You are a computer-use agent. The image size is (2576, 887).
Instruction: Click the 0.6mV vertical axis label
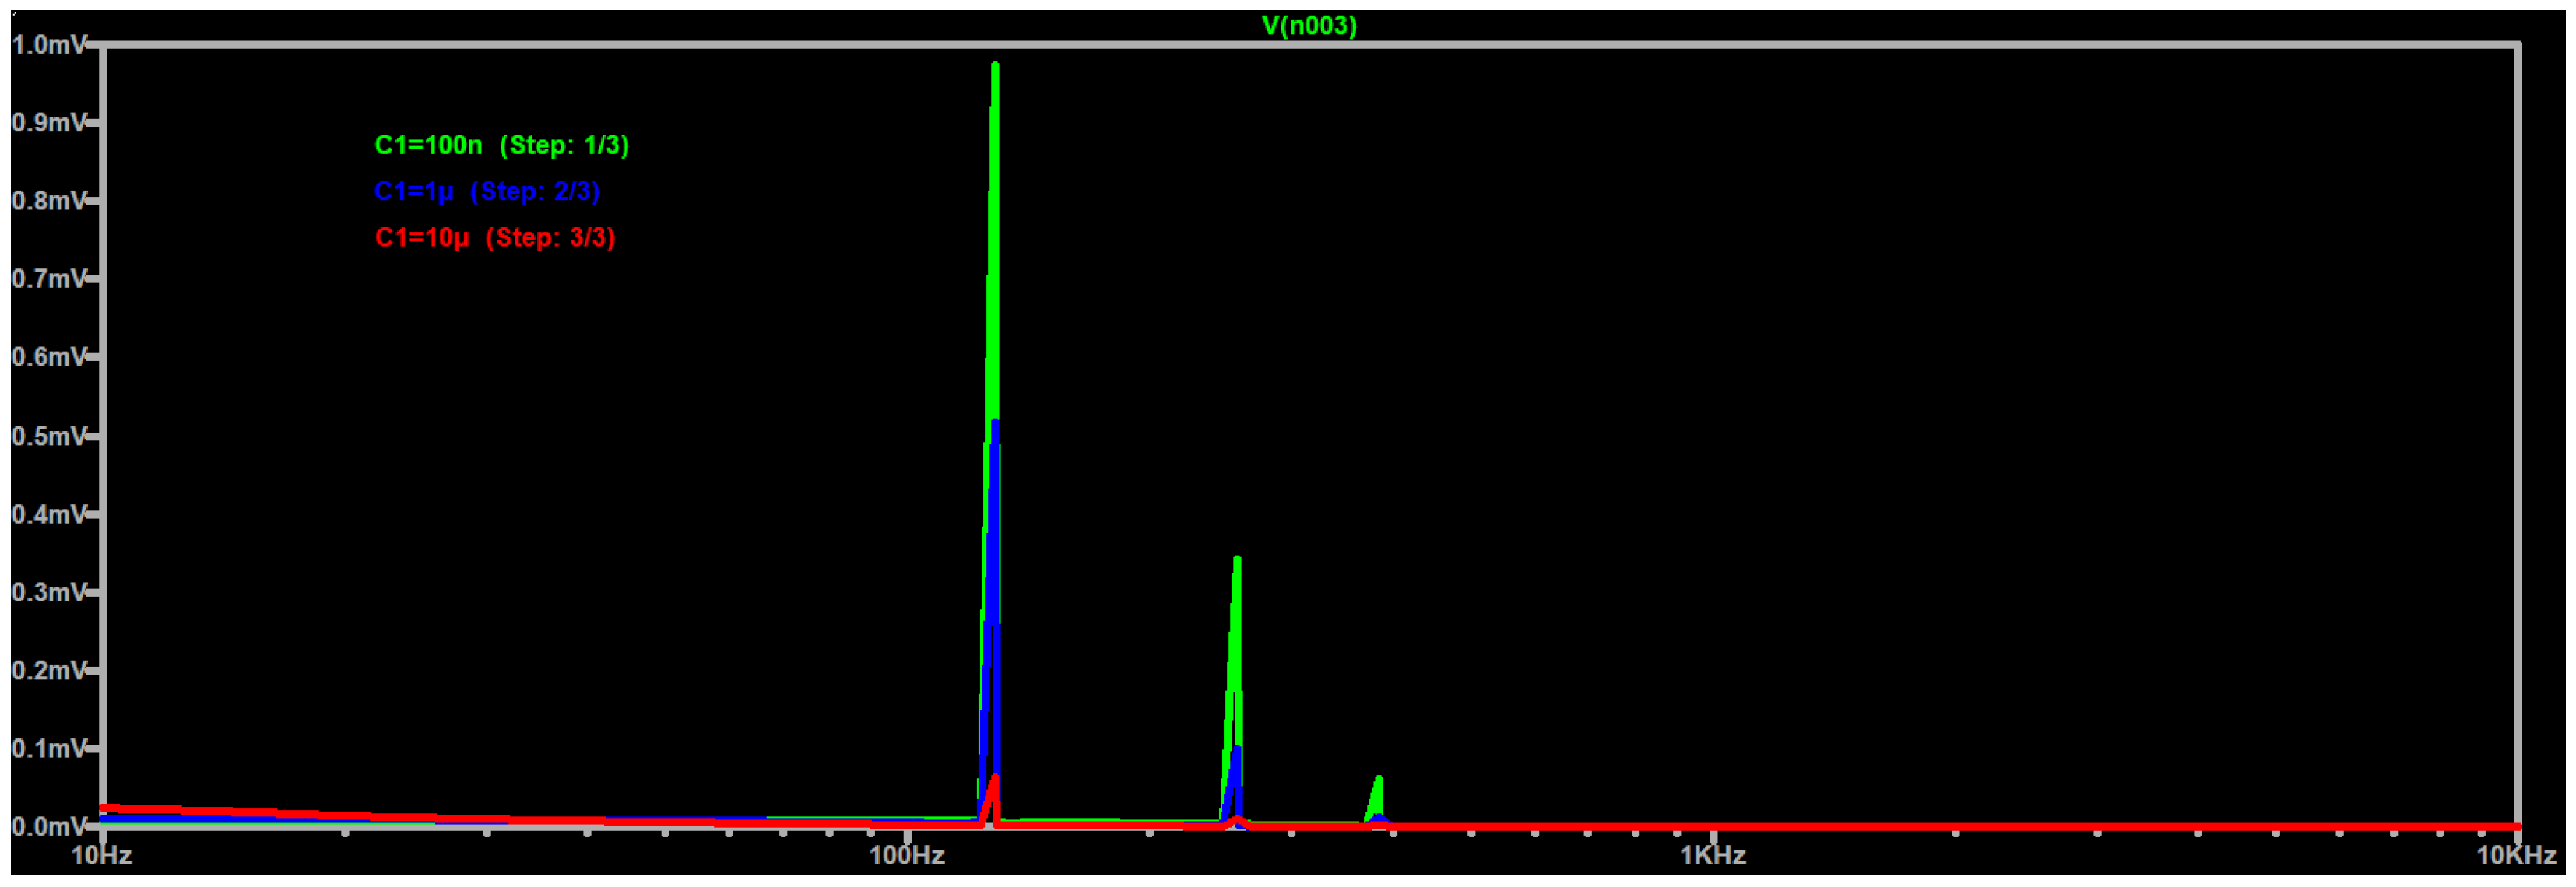pyautogui.click(x=49, y=357)
